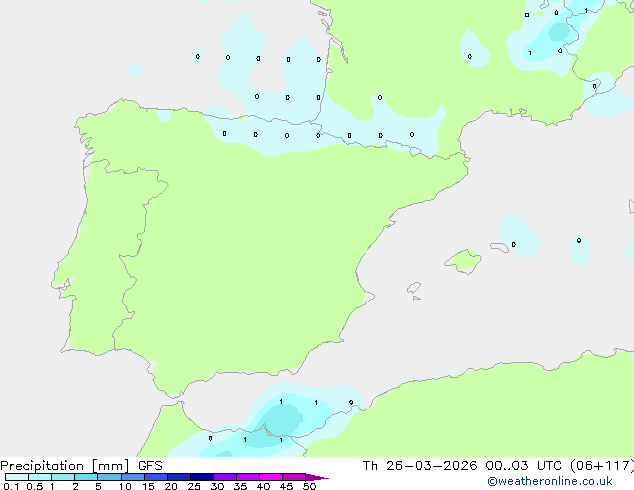The height and width of the screenshot is (490, 634).
Task: Pick the legend swatch between 10 and 15
Action: click(x=133, y=477)
